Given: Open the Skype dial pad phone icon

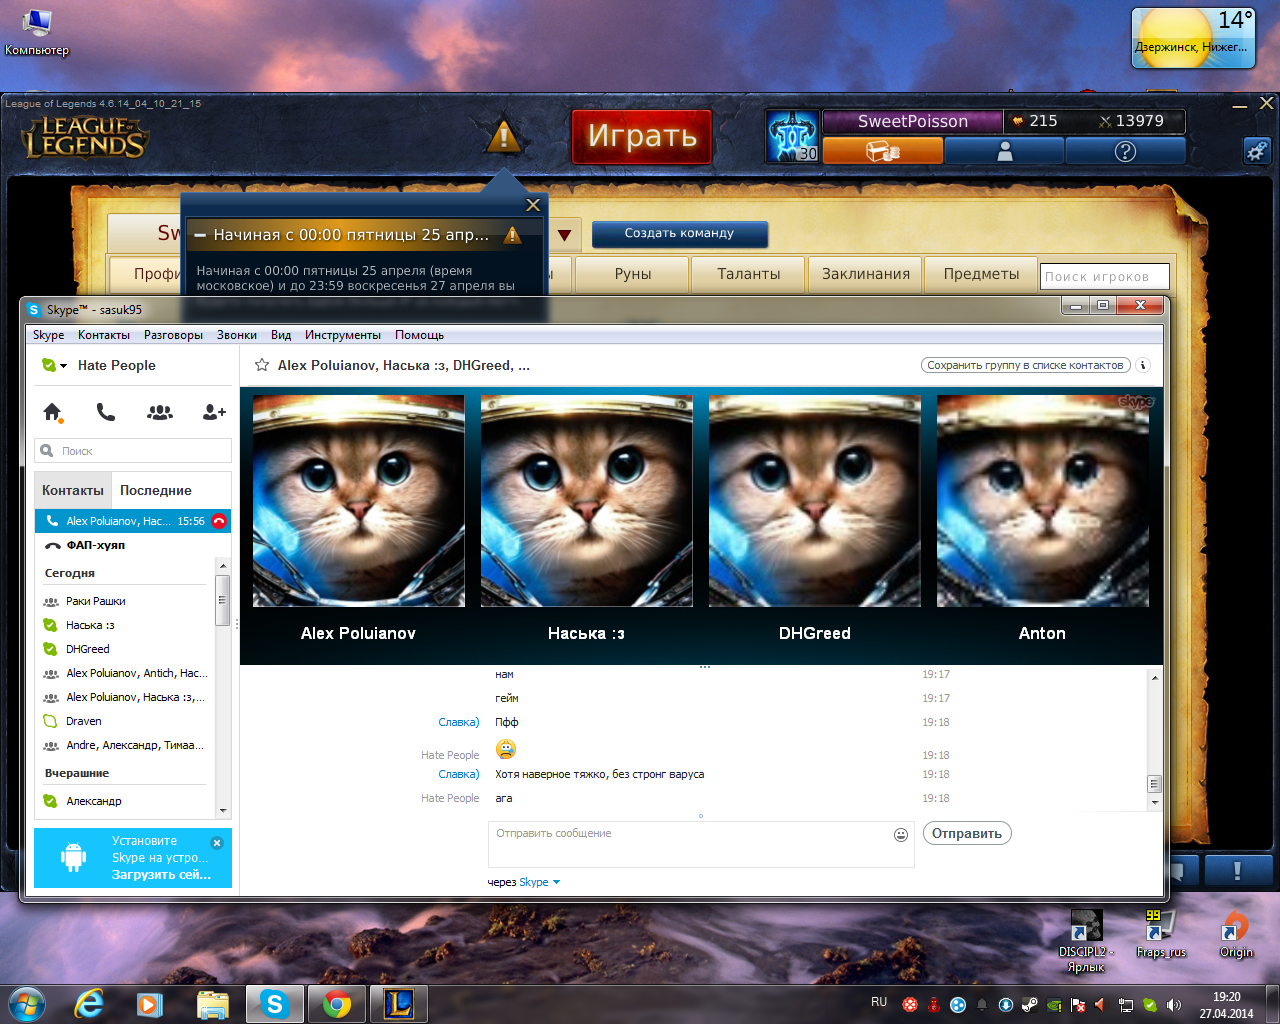Looking at the screenshot, I should tap(106, 411).
